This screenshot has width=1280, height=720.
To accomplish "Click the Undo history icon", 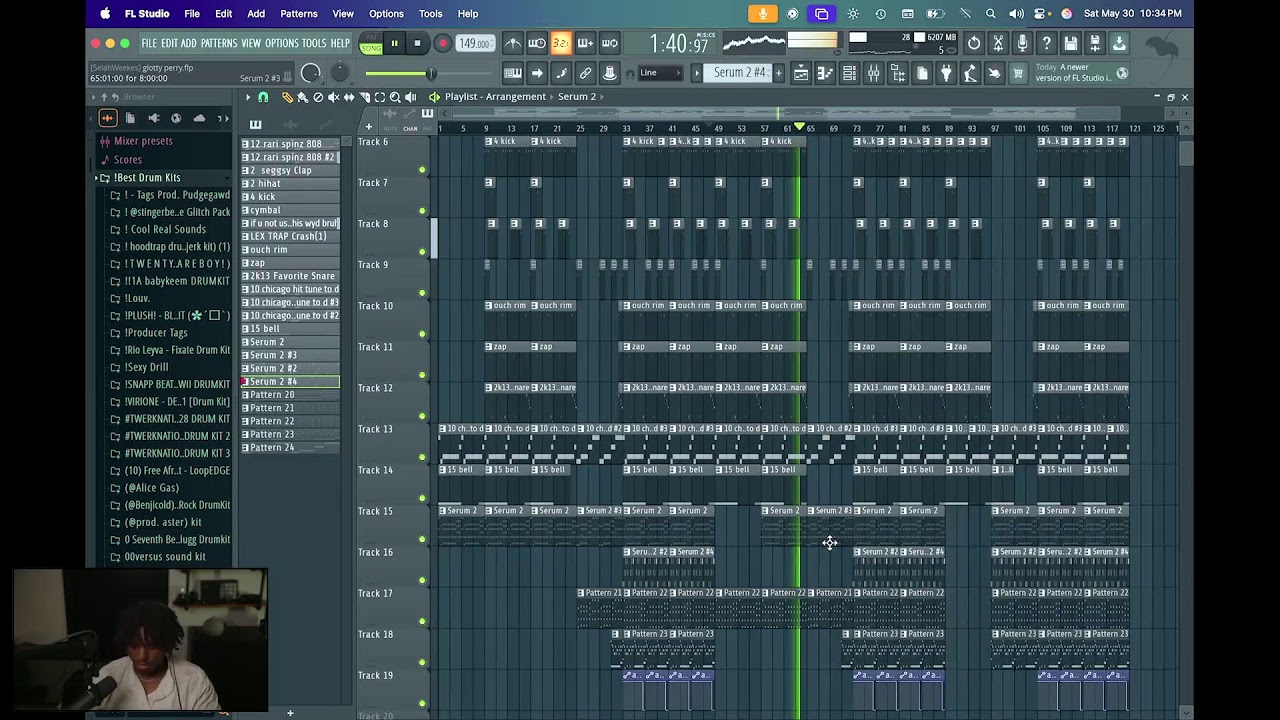I will point(974,43).
